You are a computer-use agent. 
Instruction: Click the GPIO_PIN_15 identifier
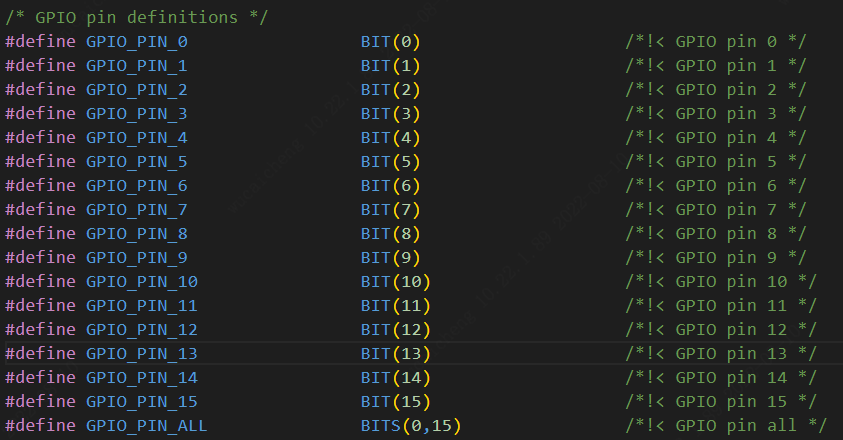pyautogui.click(x=141, y=402)
